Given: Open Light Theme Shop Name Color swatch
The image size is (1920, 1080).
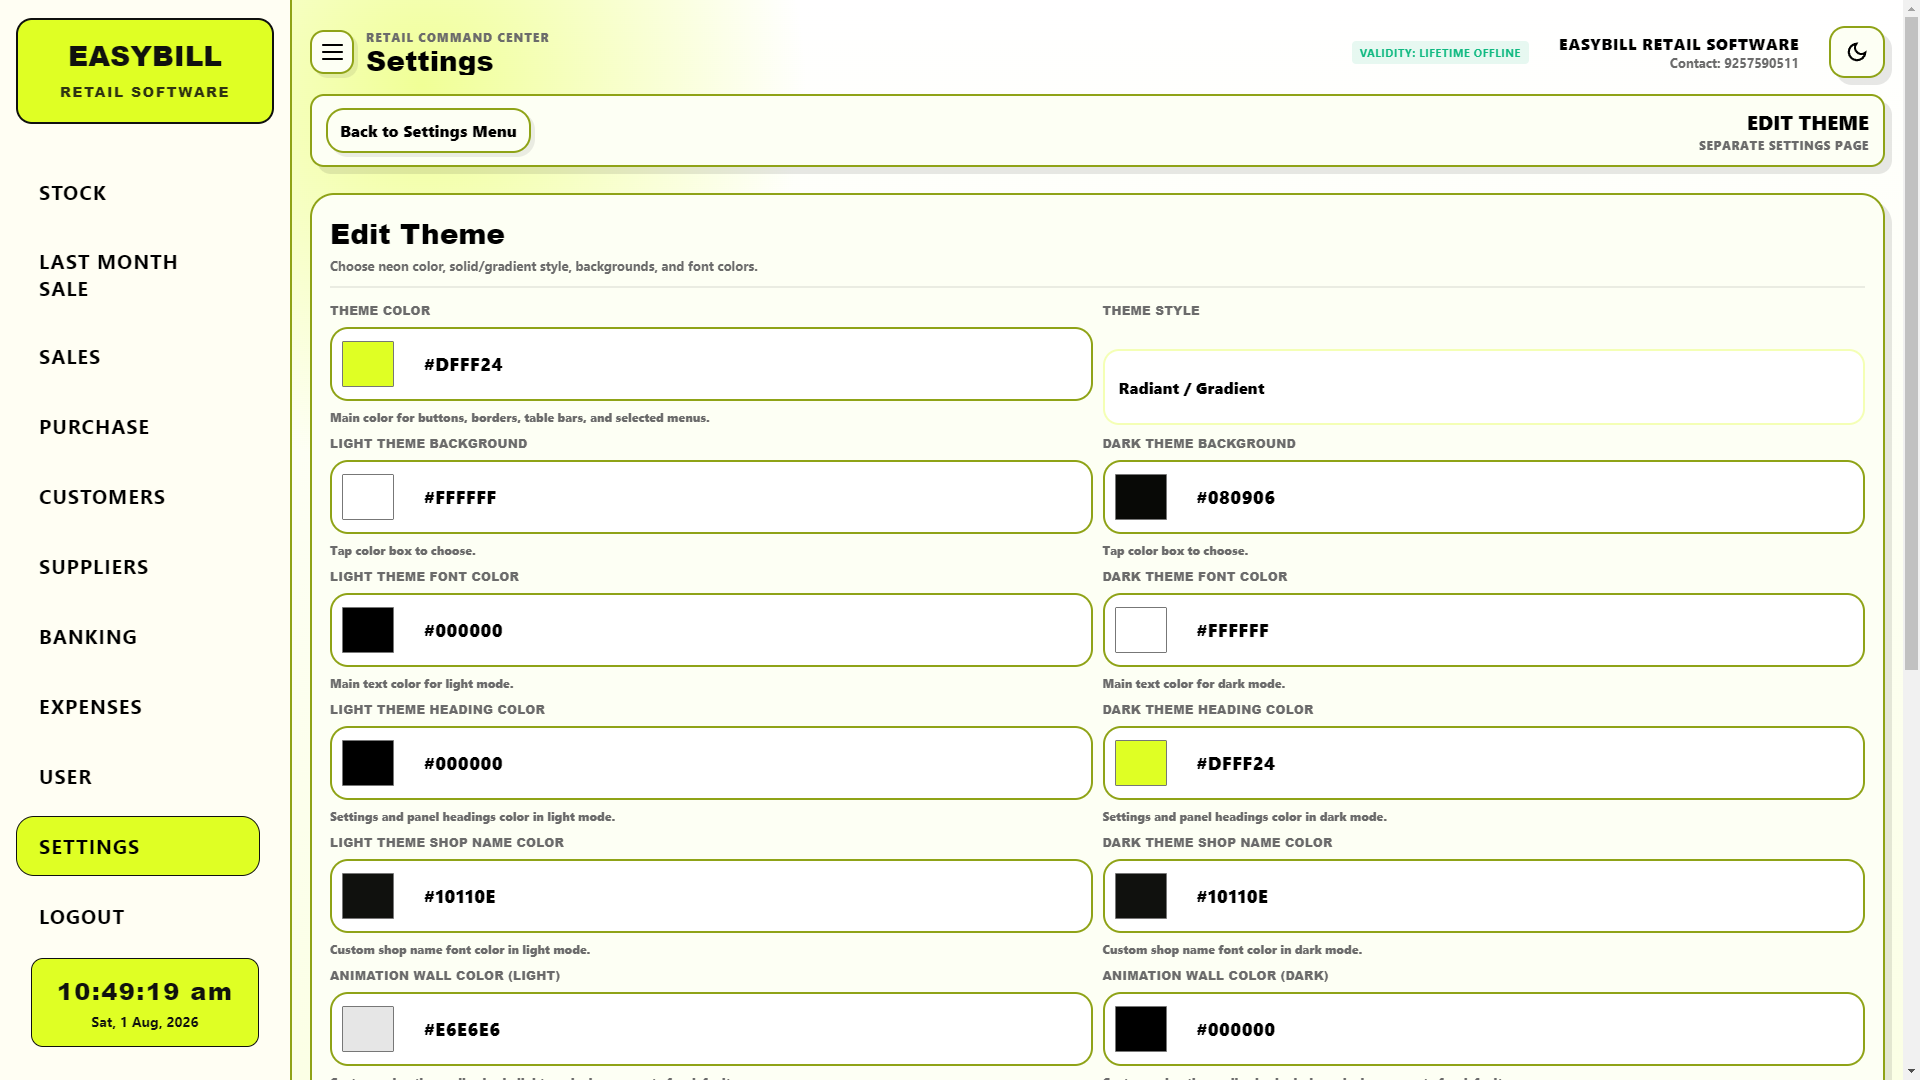Looking at the screenshot, I should pyautogui.click(x=368, y=896).
